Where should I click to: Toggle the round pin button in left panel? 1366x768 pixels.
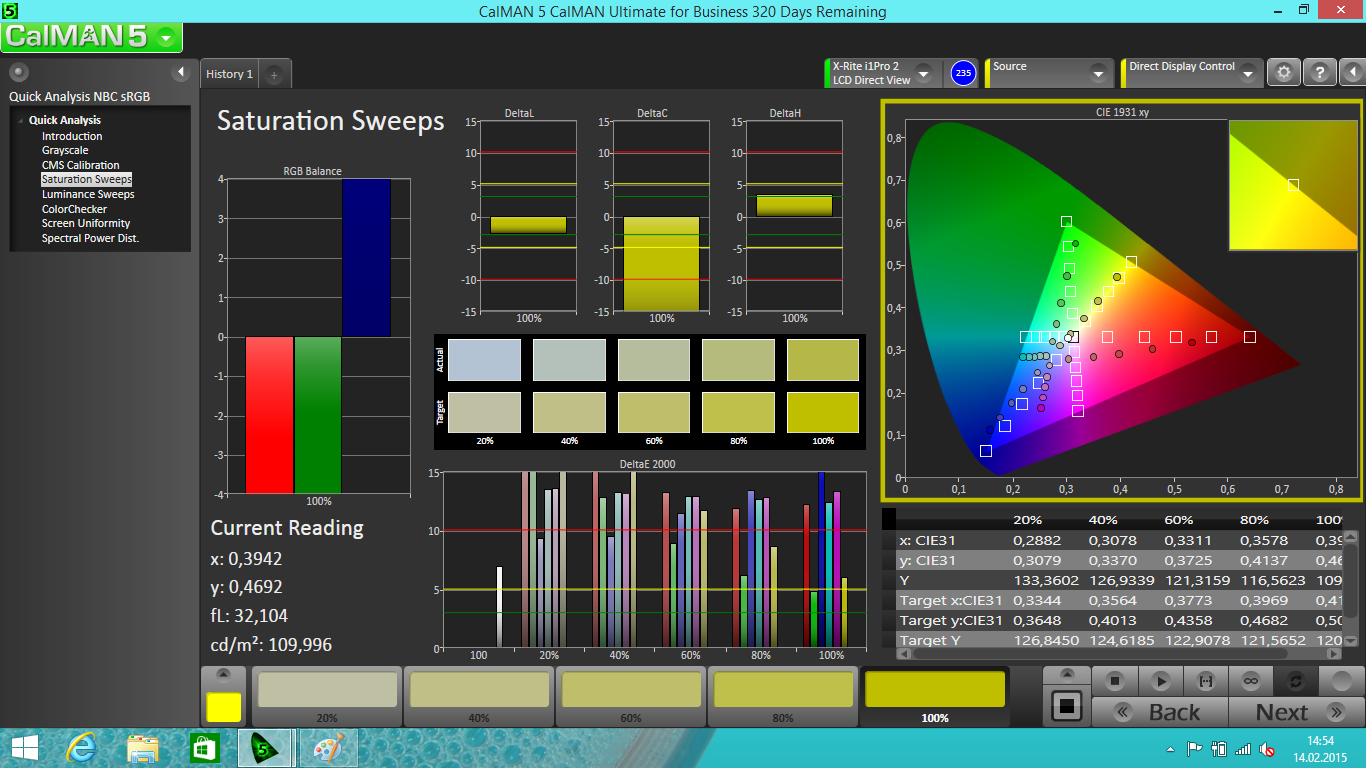[19, 72]
